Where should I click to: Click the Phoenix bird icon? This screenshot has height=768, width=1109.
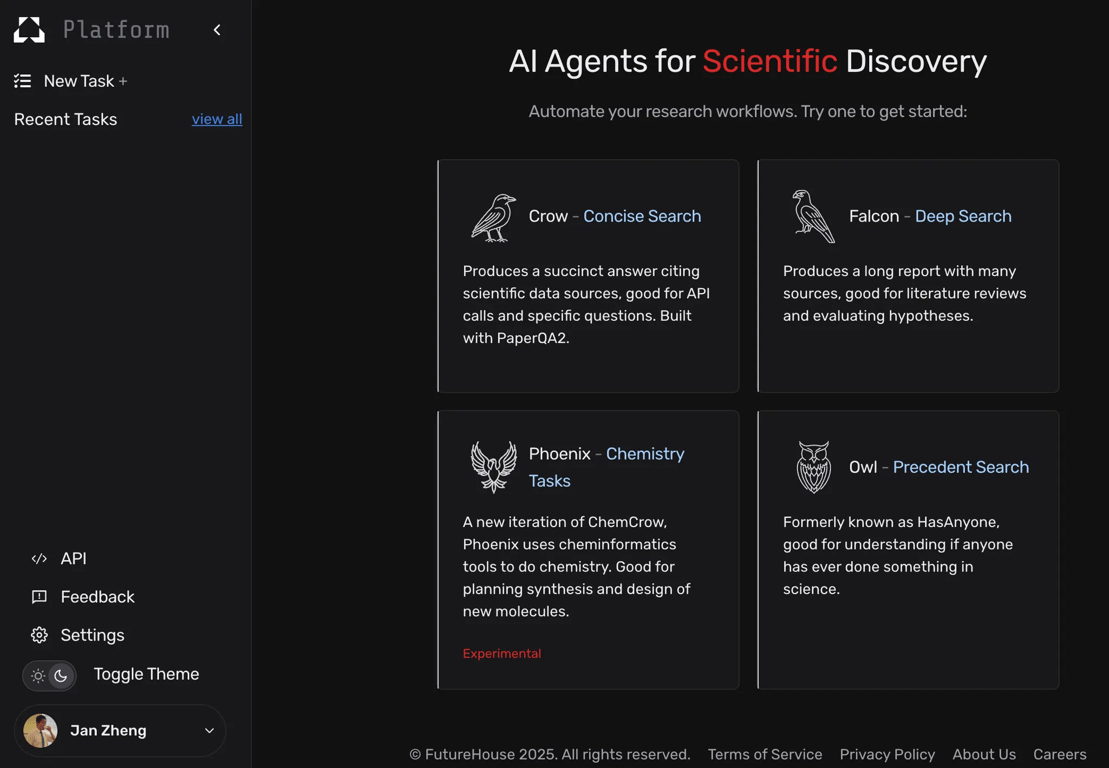[494, 467]
